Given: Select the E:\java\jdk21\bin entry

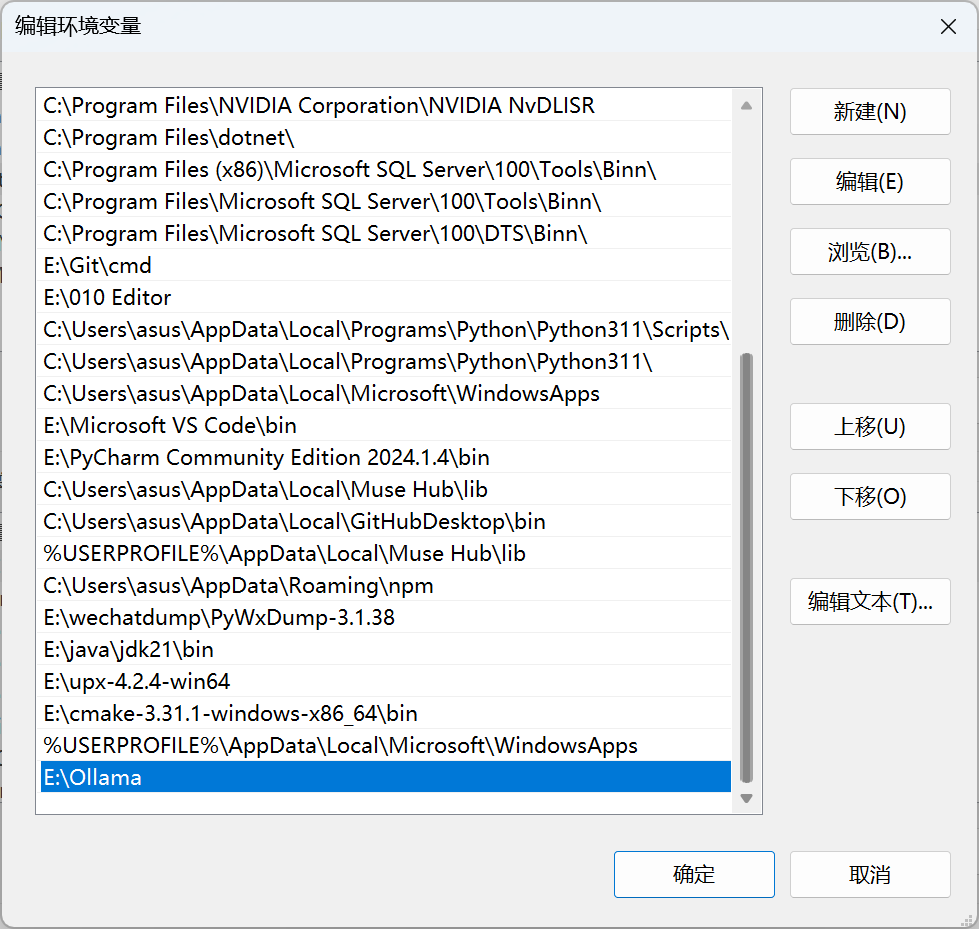Looking at the screenshot, I should coord(386,649).
